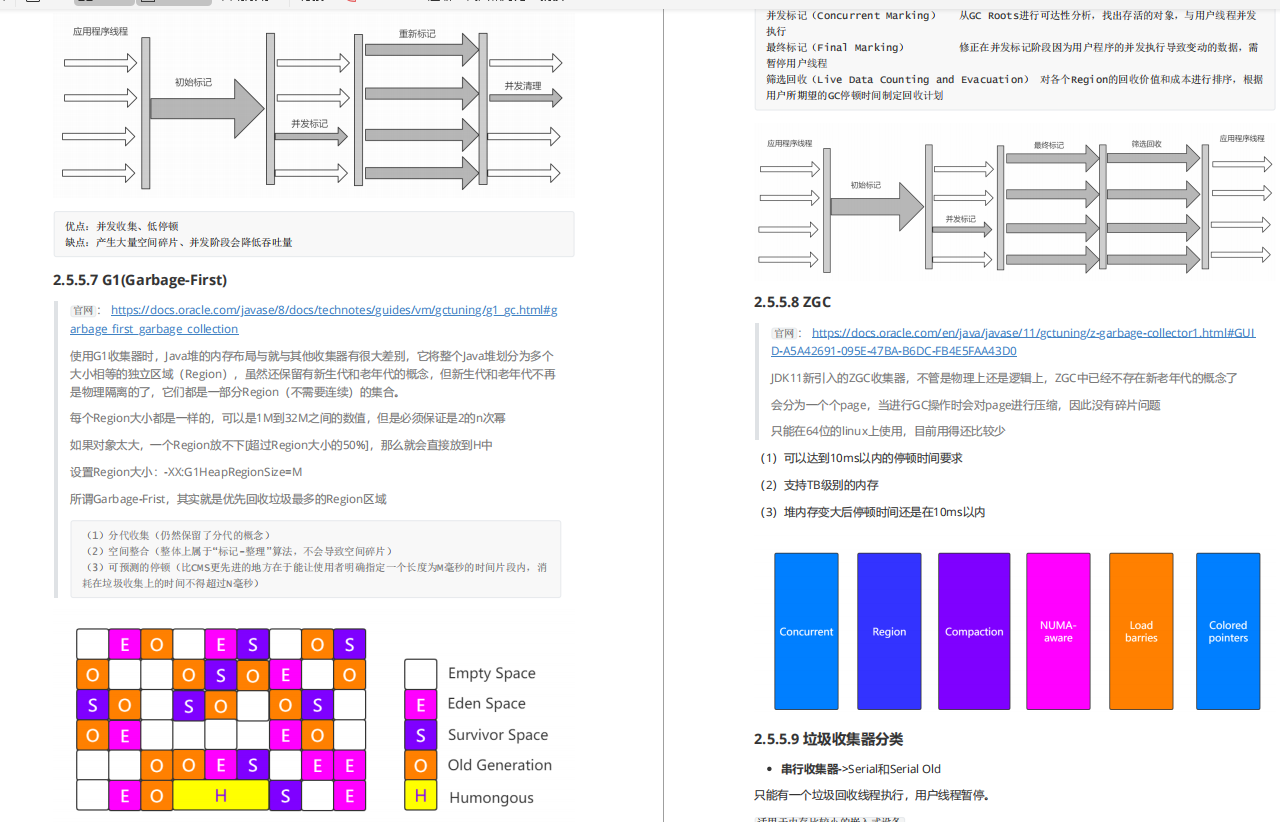Click the 筛选回收 label in the G1 diagram
This screenshot has height=822, width=1280.
(x=1147, y=144)
